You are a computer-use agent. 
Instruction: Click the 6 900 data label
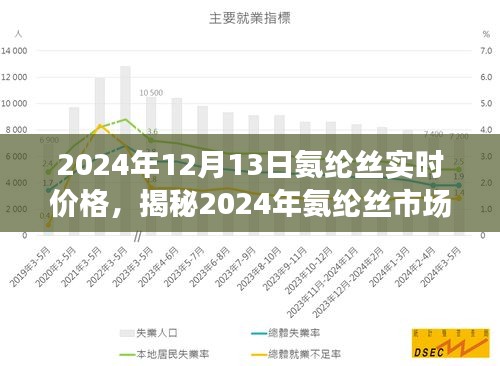click(x=49, y=140)
